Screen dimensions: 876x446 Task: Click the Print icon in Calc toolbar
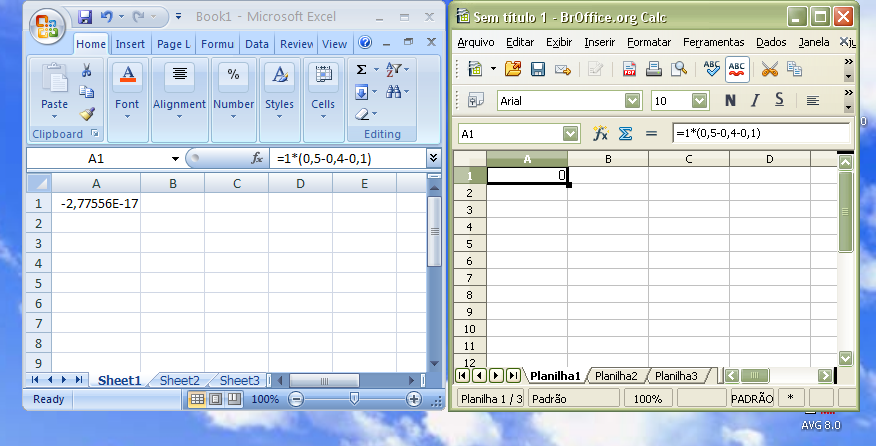point(654,69)
